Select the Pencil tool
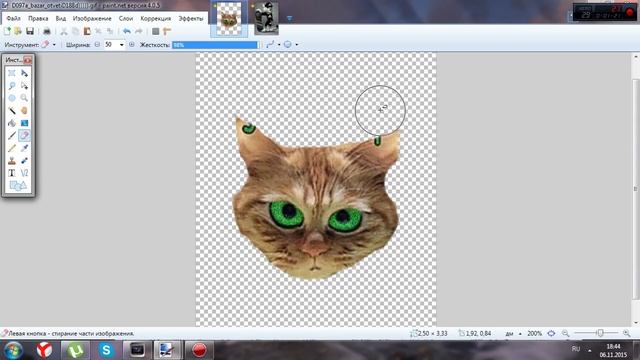The width and height of the screenshot is (640, 360). coord(12,148)
